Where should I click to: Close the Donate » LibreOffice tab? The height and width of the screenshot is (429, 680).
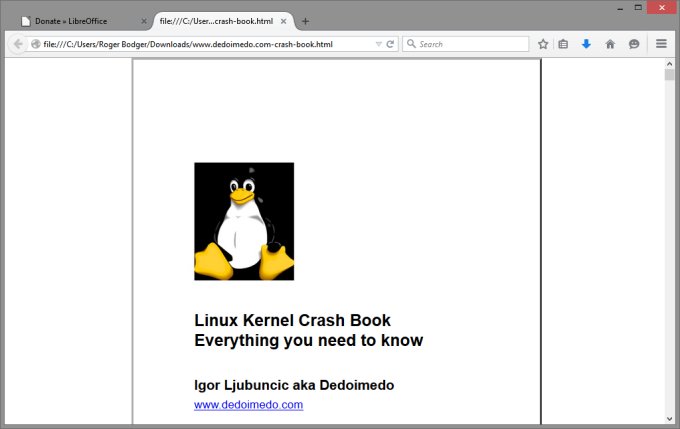[144, 21]
